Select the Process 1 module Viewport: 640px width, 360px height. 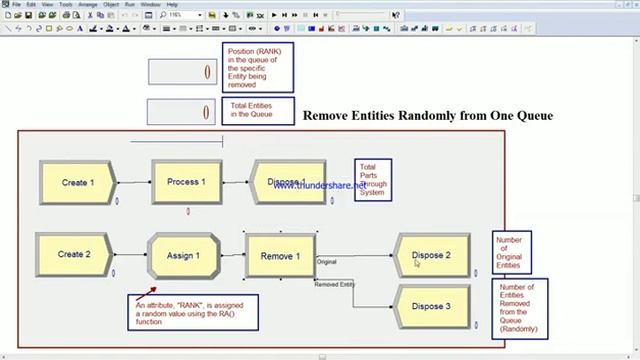pyautogui.click(x=187, y=182)
